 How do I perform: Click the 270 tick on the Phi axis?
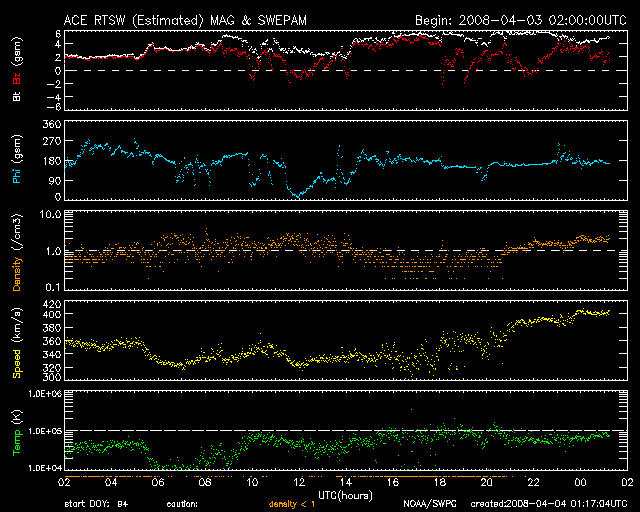point(52,141)
